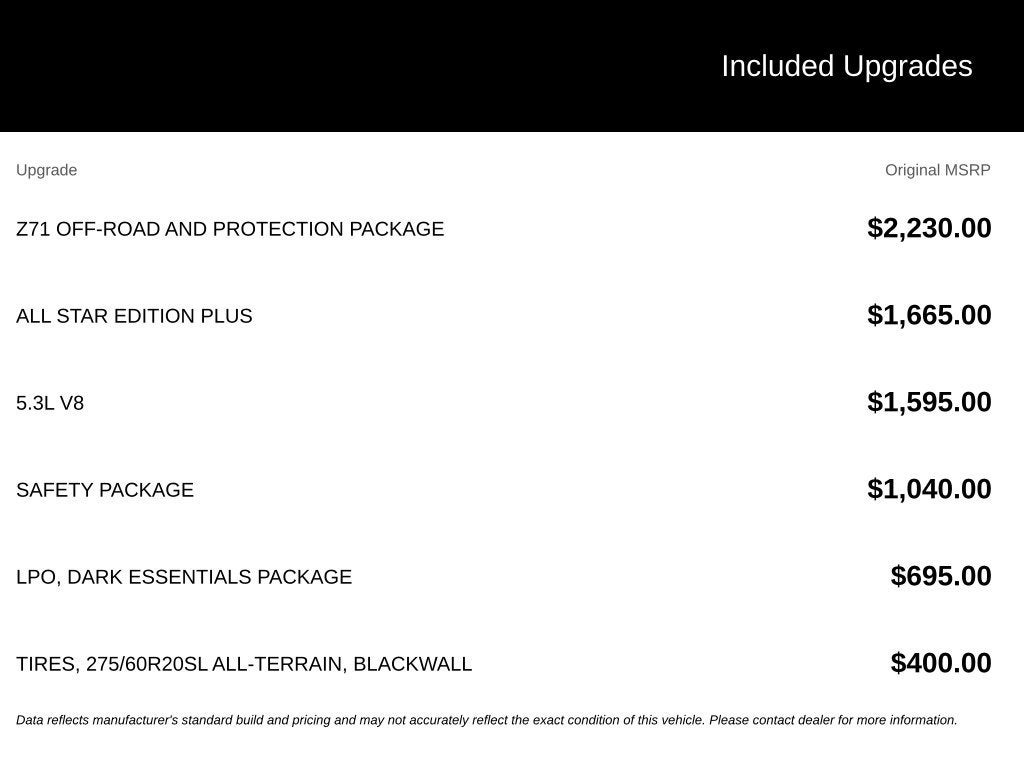Click the $1,595.00 price value
Viewport: 1024px width, 768px height.
[929, 402]
